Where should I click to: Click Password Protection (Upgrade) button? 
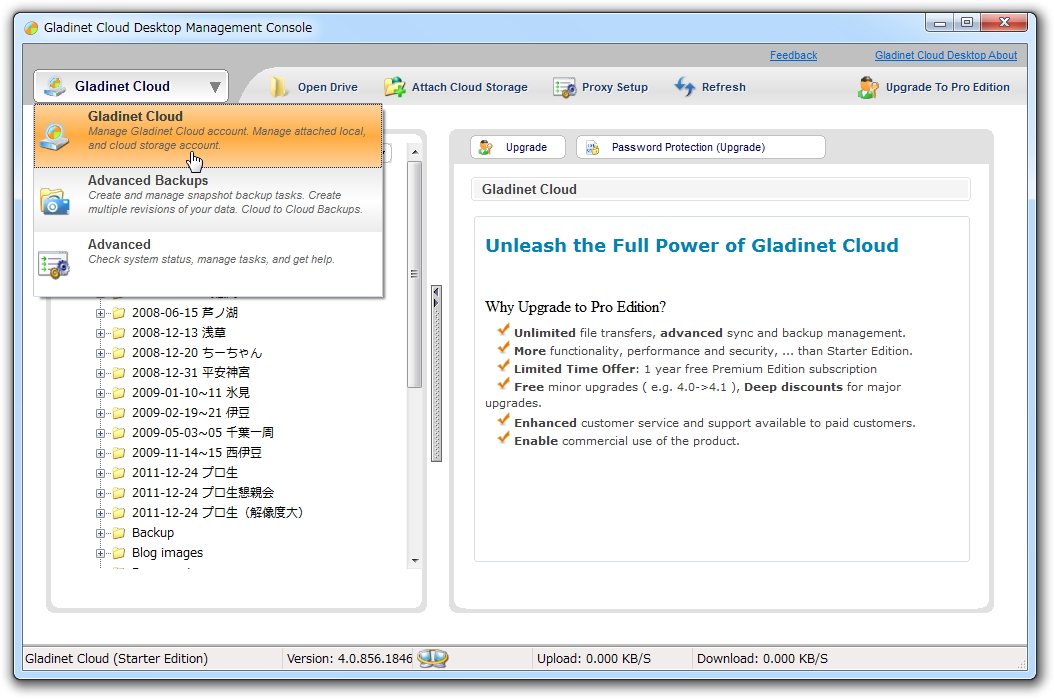coord(700,147)
